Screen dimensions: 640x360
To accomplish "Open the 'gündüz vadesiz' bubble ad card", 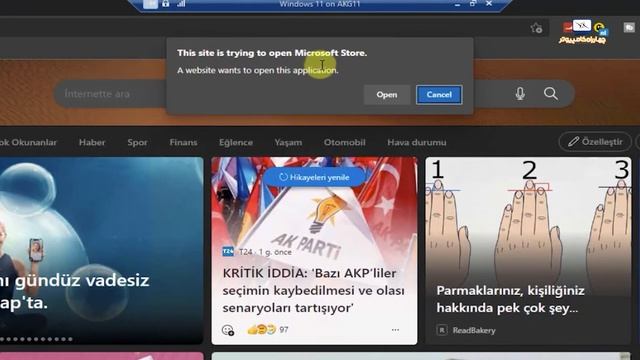I will point(102,250).
